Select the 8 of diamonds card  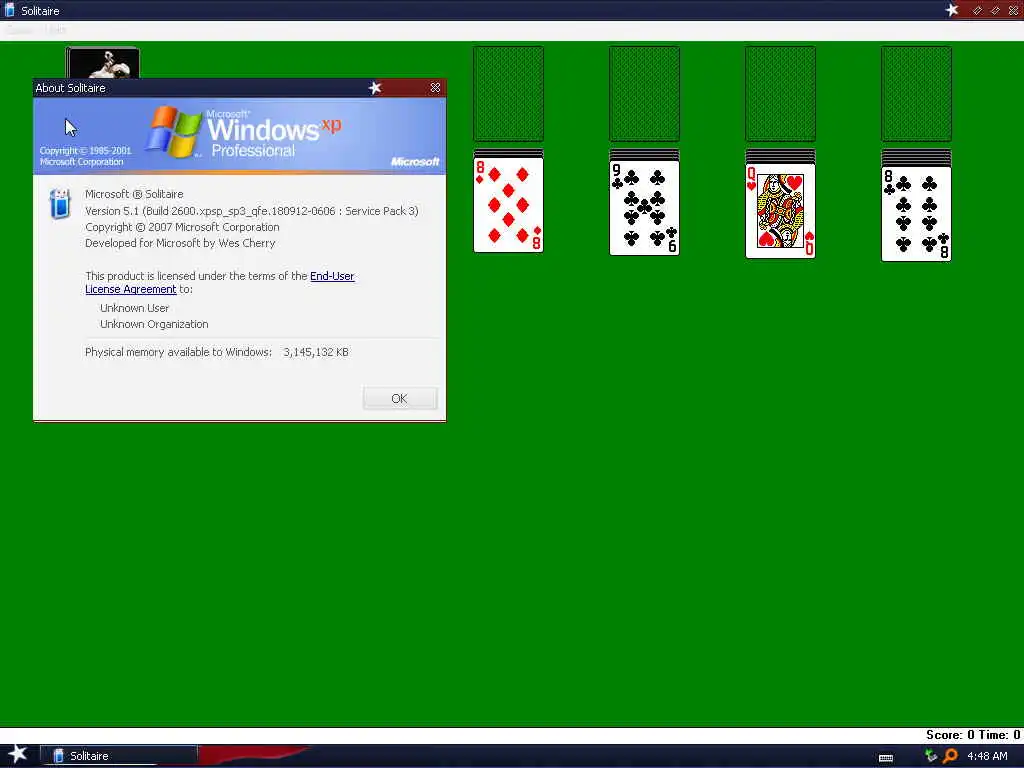[x=508, y=205]
